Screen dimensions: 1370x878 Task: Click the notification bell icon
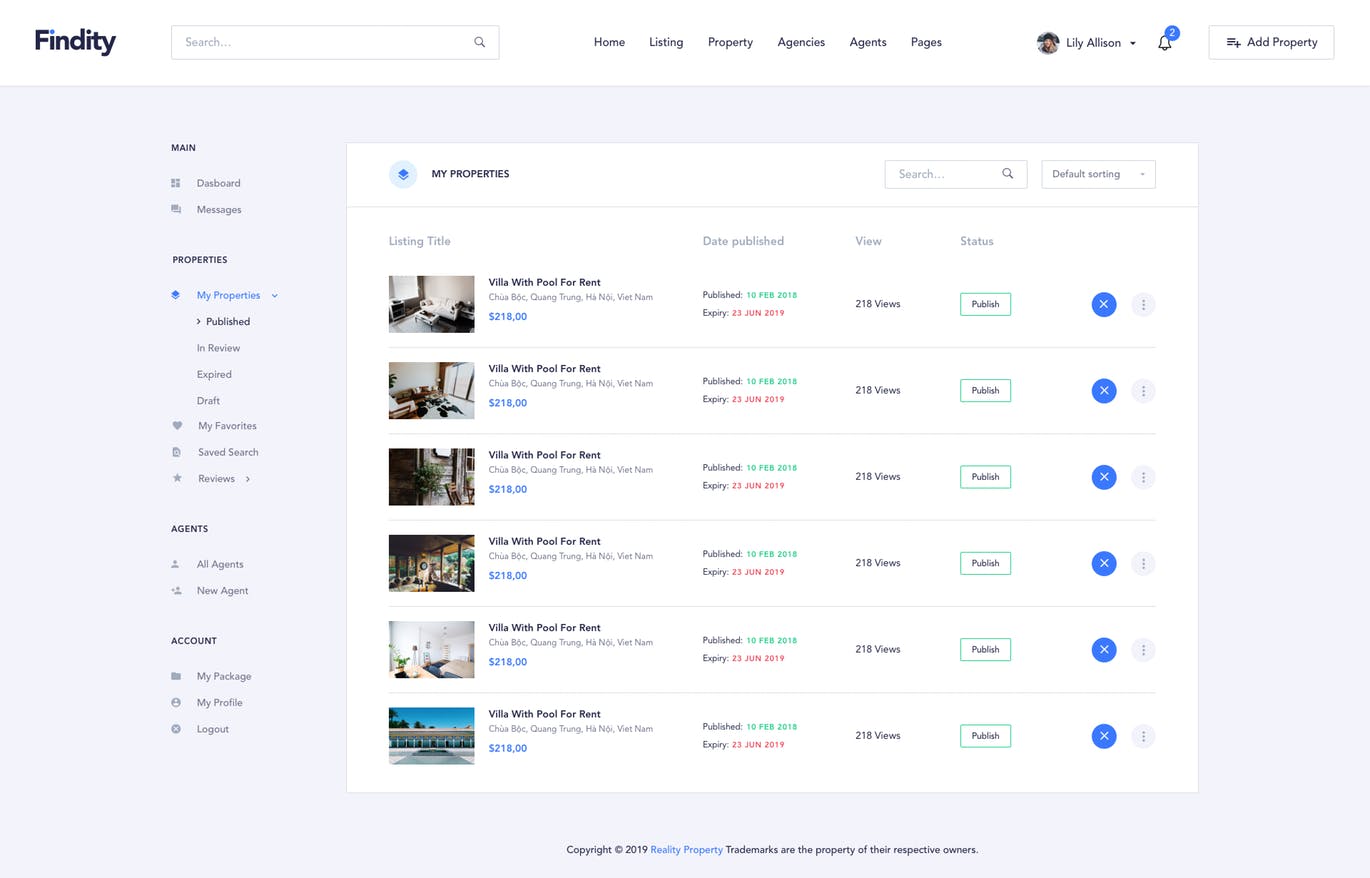[1164, 43]
